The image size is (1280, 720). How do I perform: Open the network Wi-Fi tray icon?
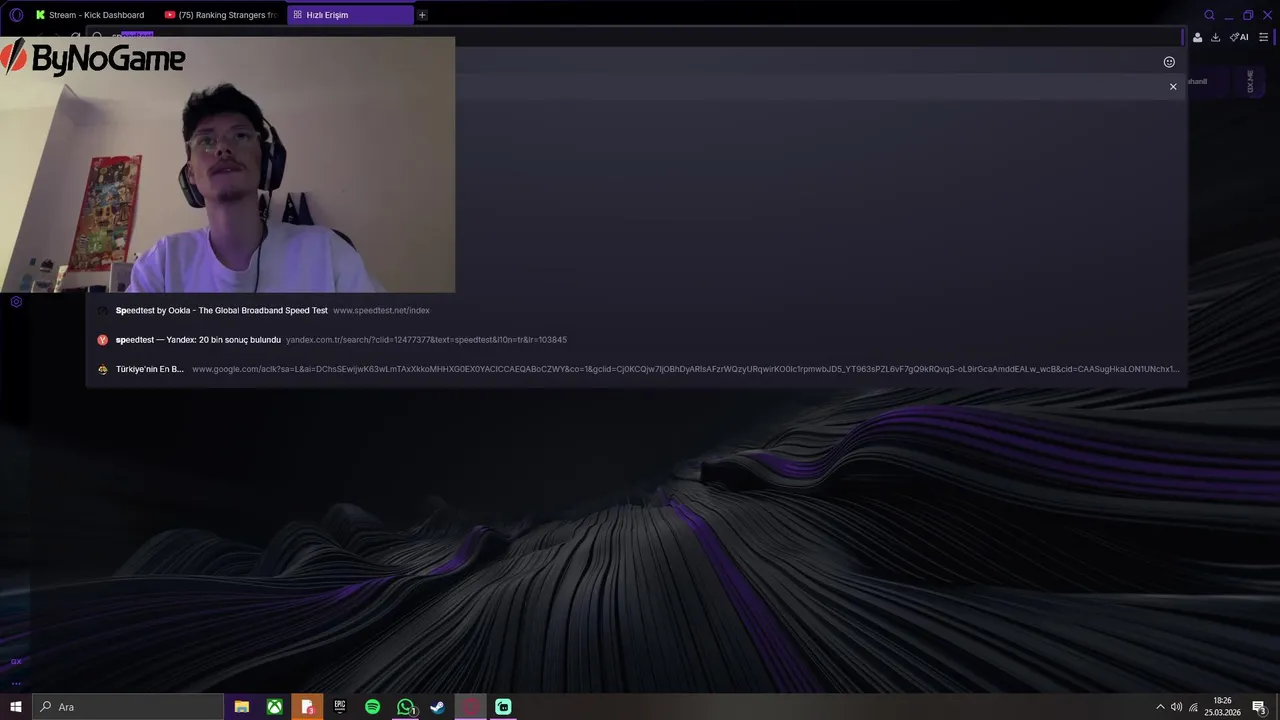[x=1193, y=707]
